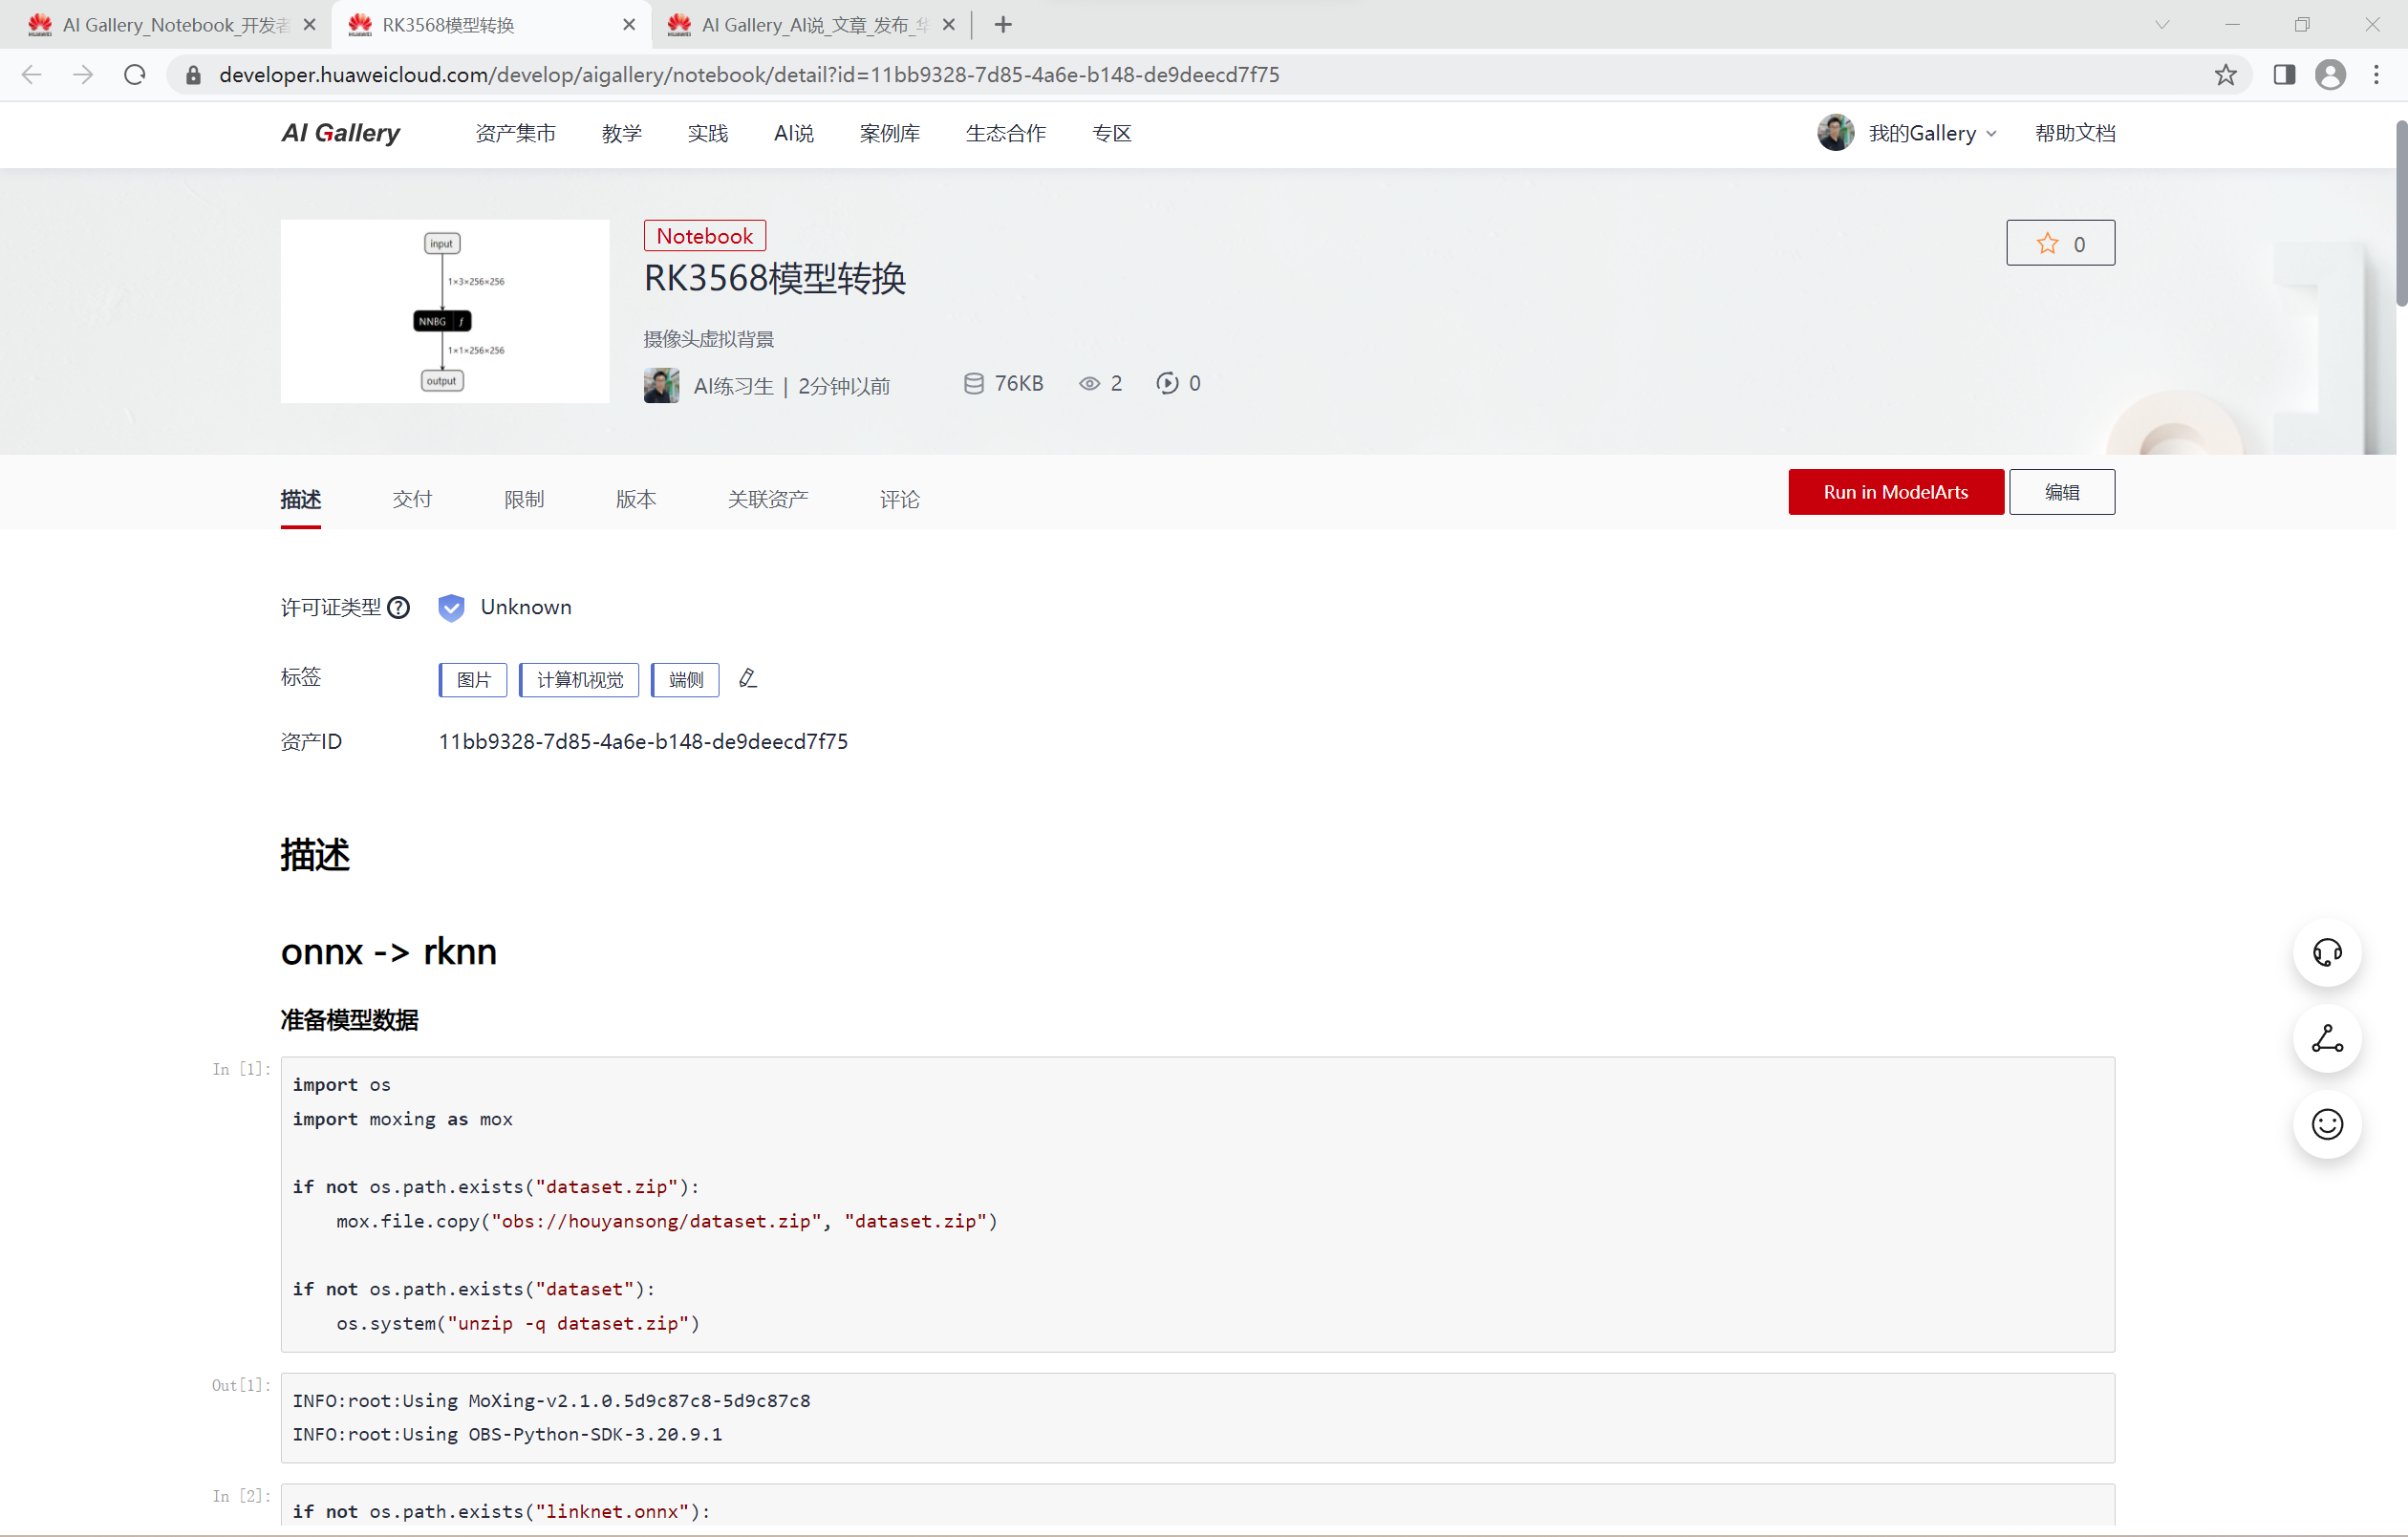2408x1537 pixels.
Task: Click the notebook model diagram thumbnail
Action: click(444, 311)
